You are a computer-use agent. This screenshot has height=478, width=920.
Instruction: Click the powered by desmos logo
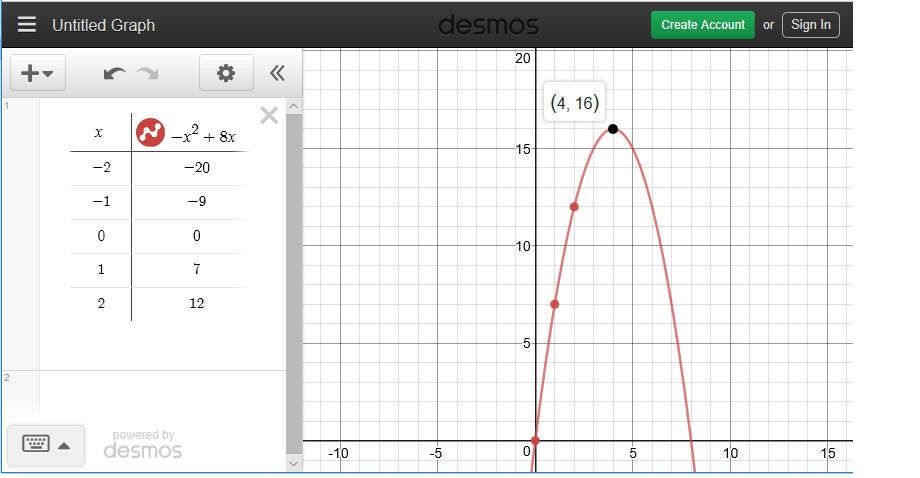pyautogui.click(x=143, y=445)
